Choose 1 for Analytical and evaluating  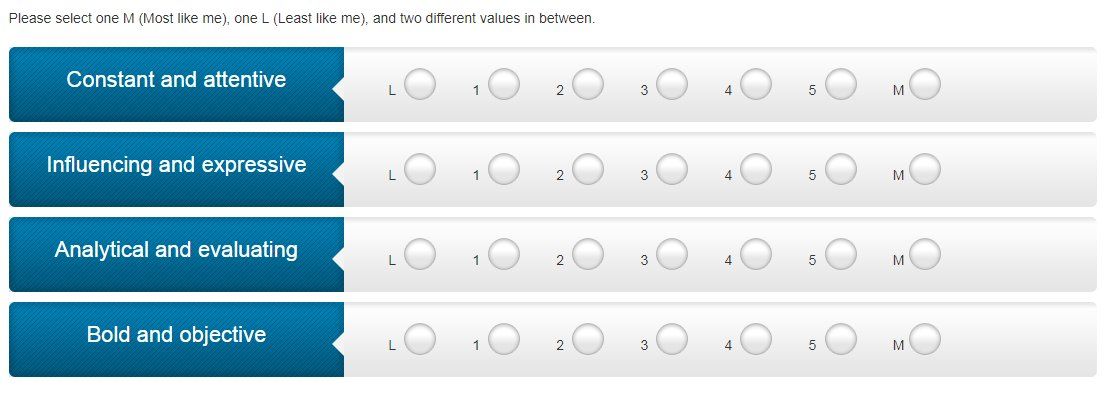[504, 255]
